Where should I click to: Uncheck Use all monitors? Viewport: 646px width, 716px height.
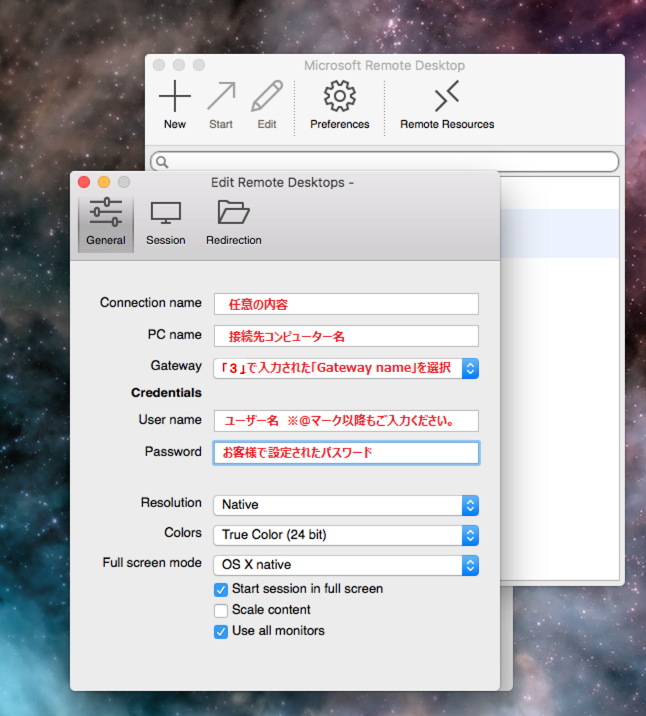pos(221,632)
